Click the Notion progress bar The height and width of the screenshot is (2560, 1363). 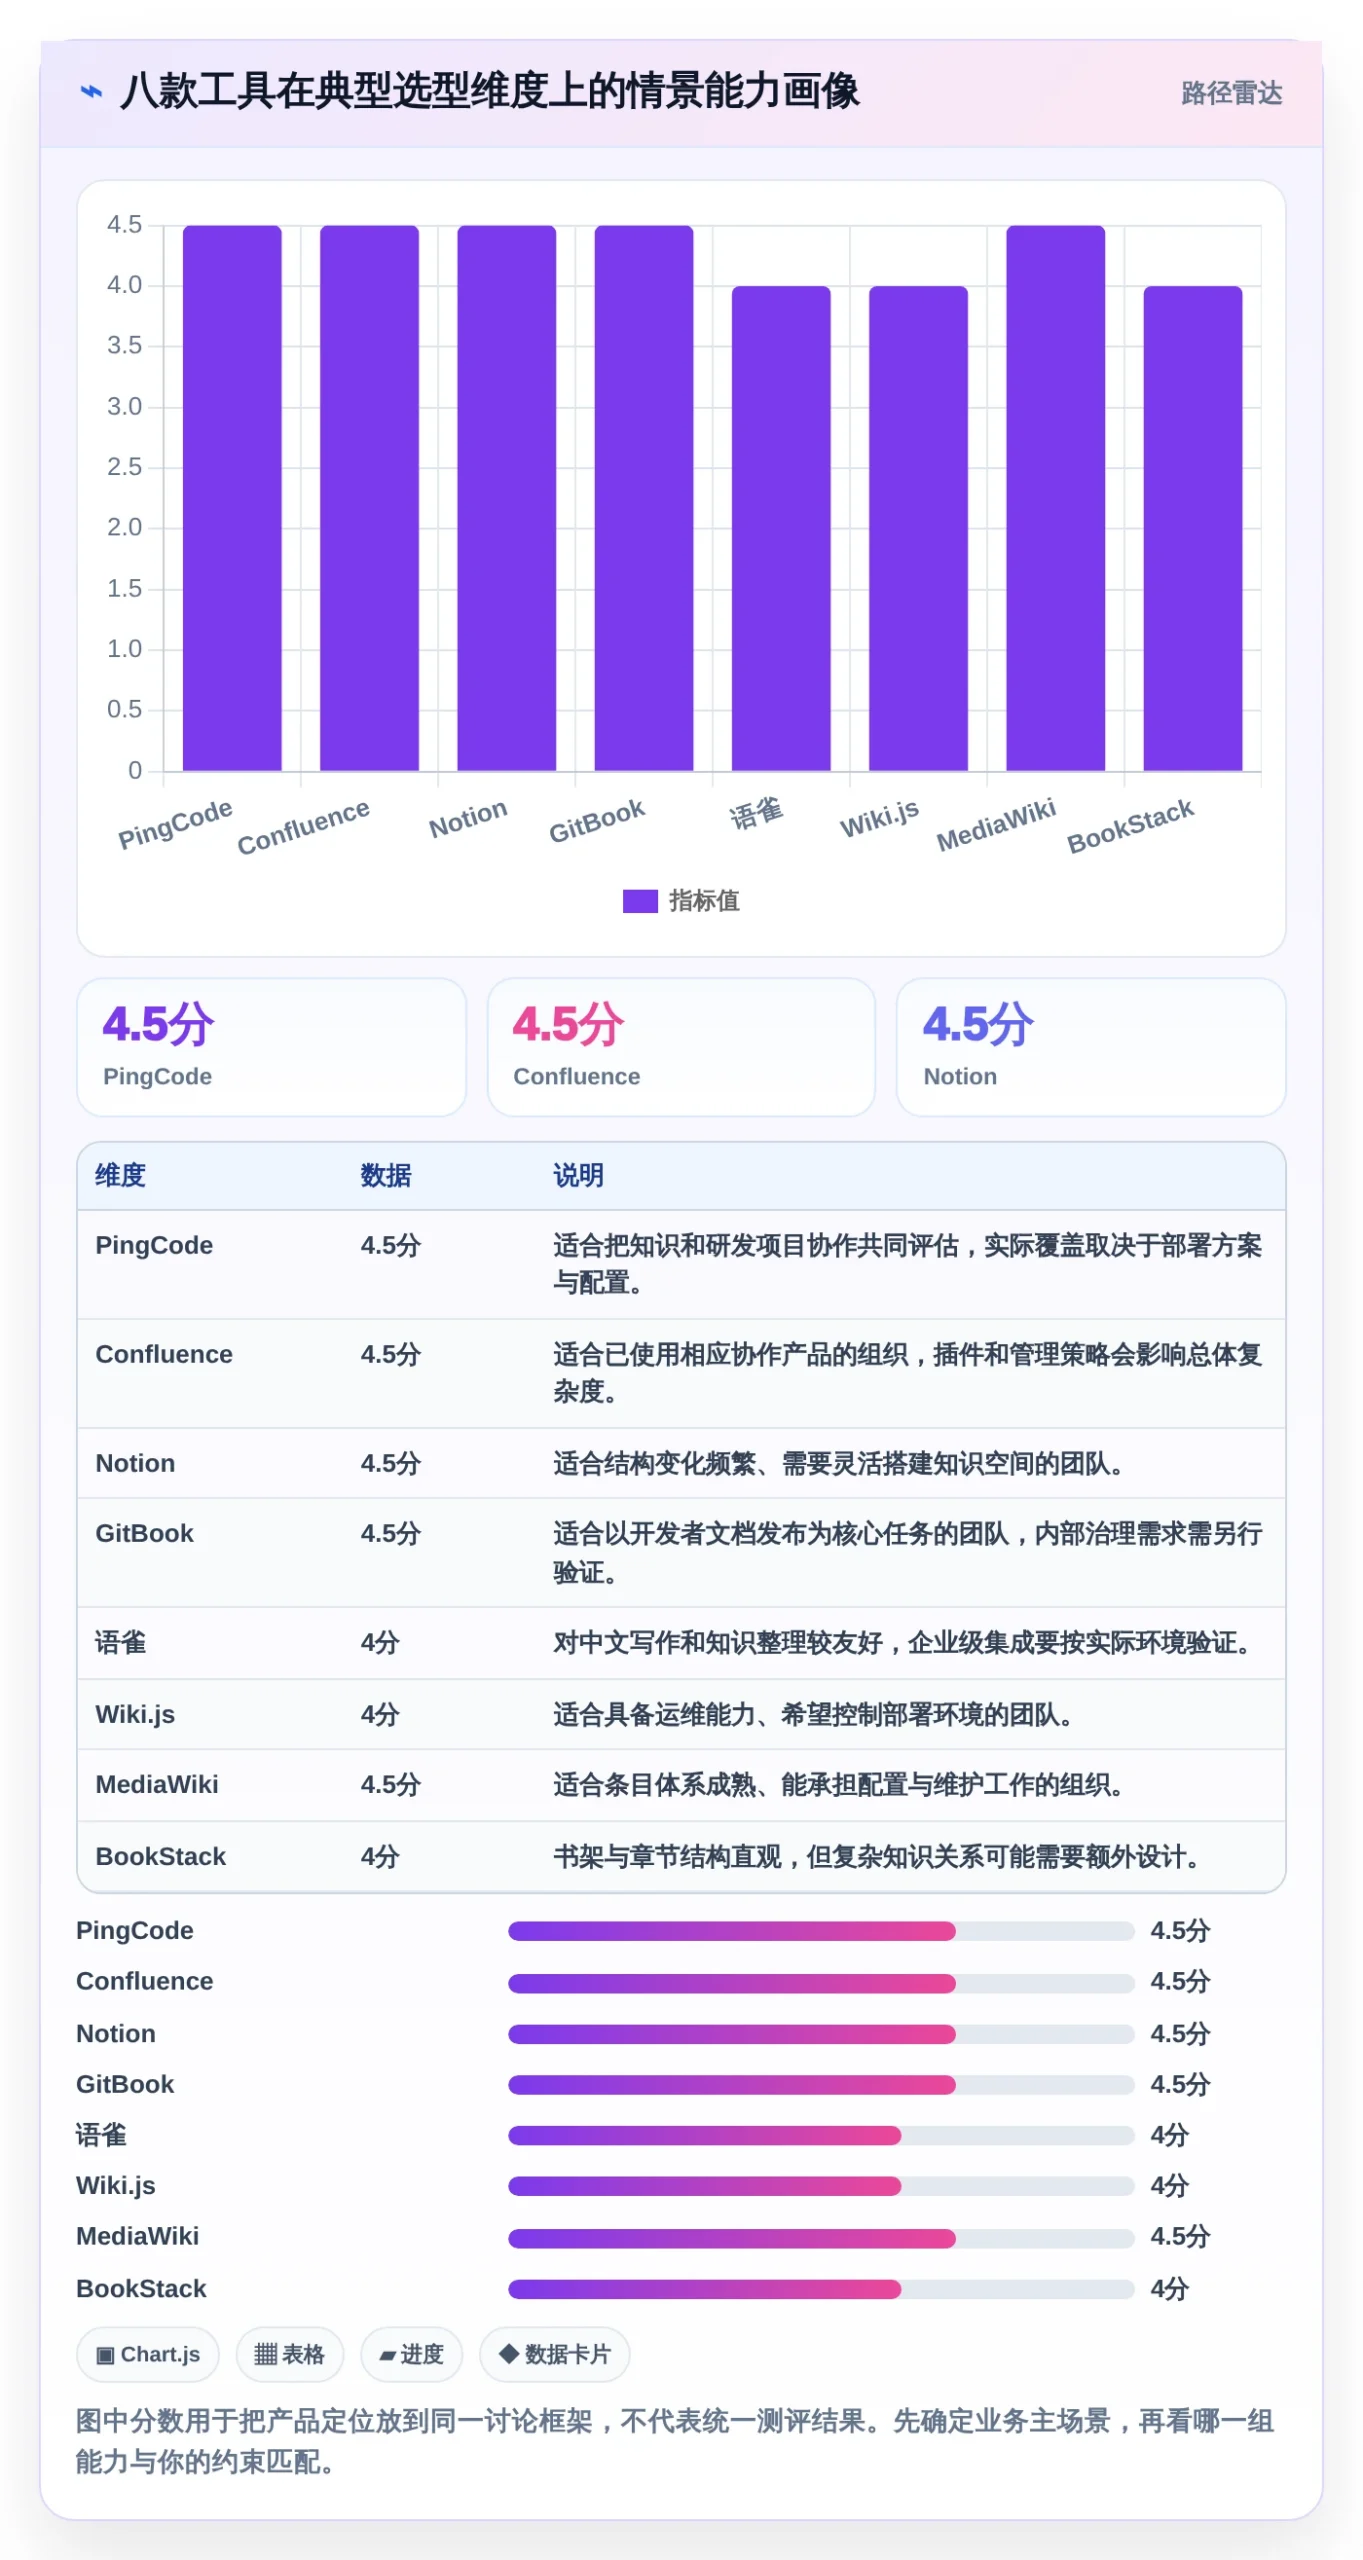tap(821, 2034)
